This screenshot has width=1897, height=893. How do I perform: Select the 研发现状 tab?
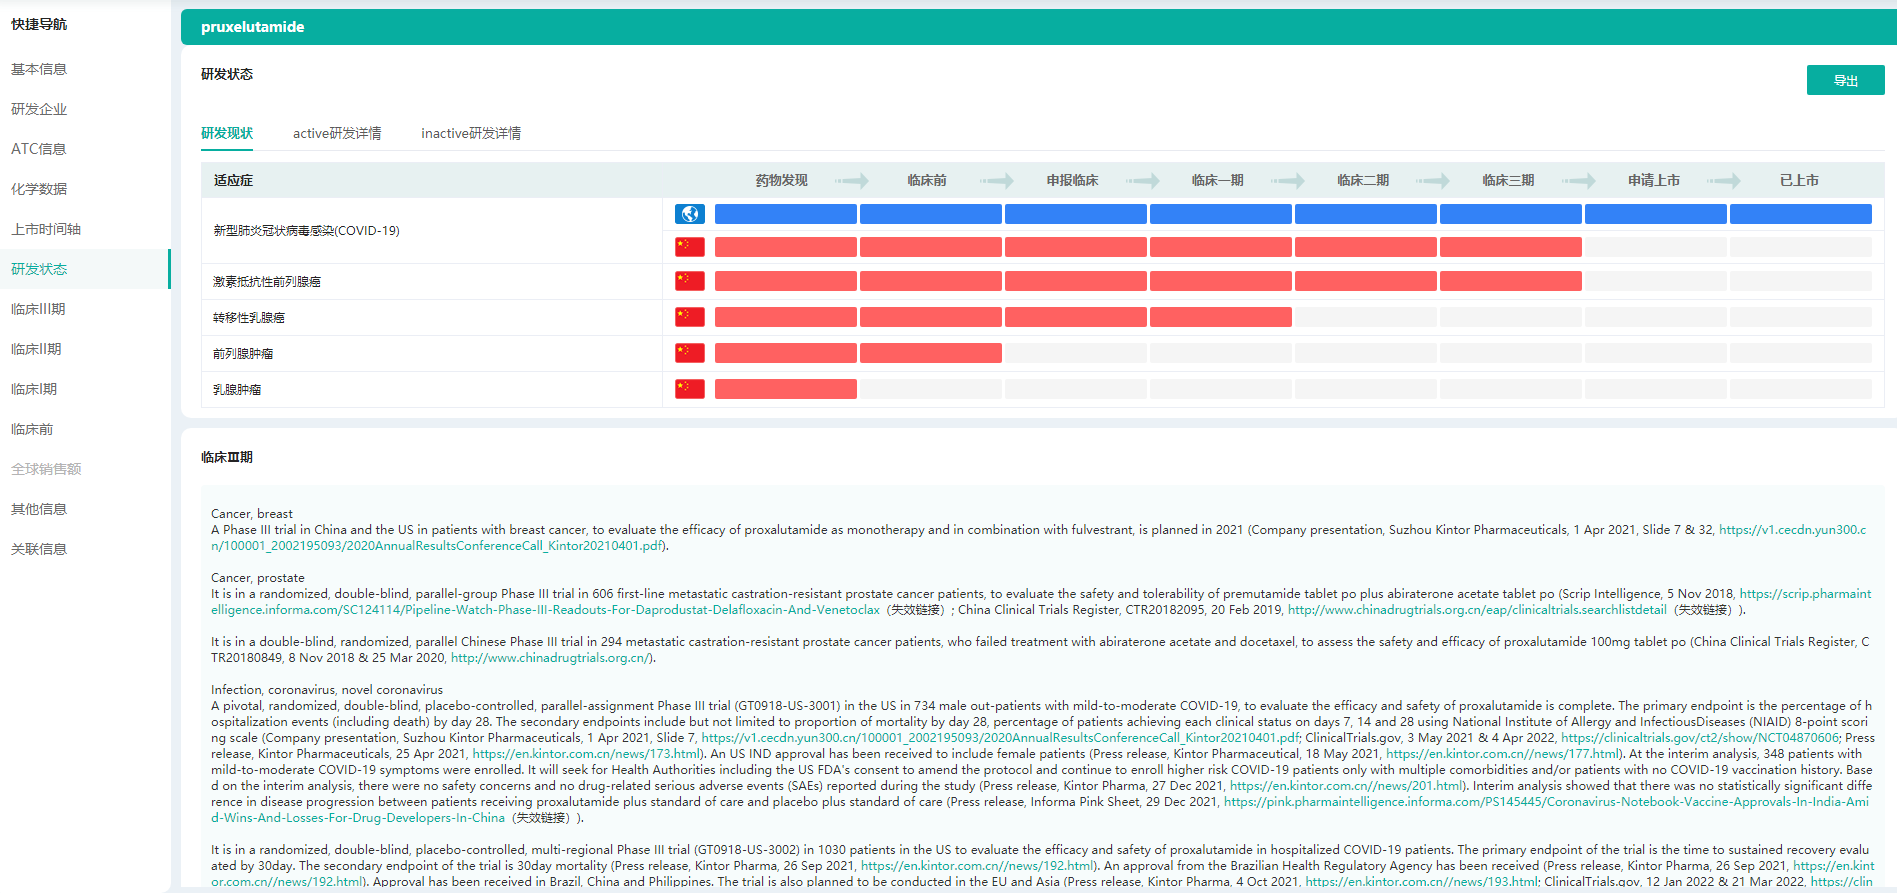click(x=227, y=133)
